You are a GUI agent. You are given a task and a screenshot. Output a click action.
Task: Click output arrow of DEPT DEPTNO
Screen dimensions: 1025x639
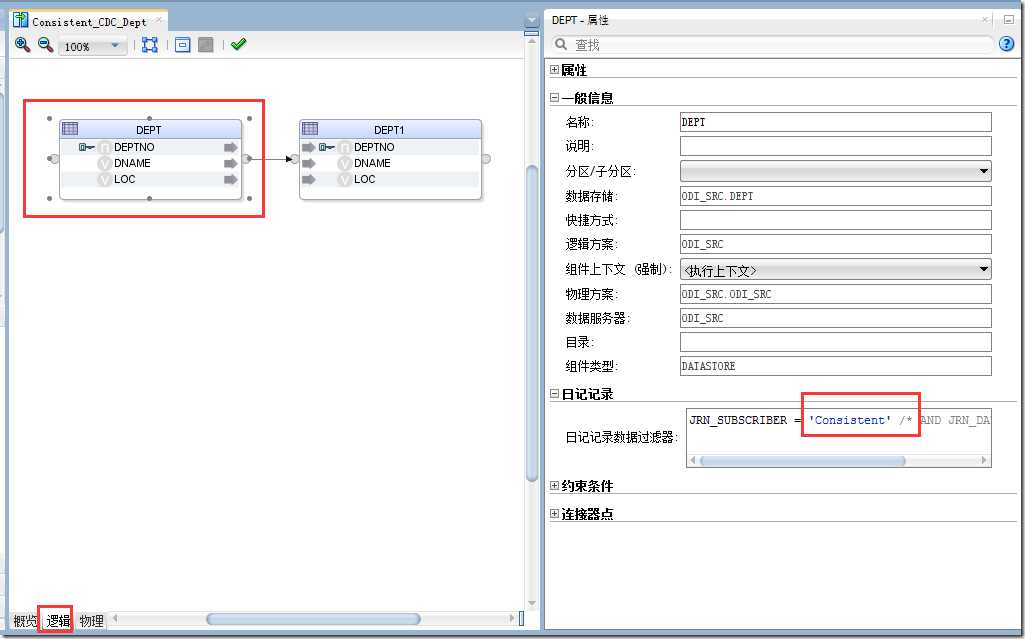tap(230, 147)
